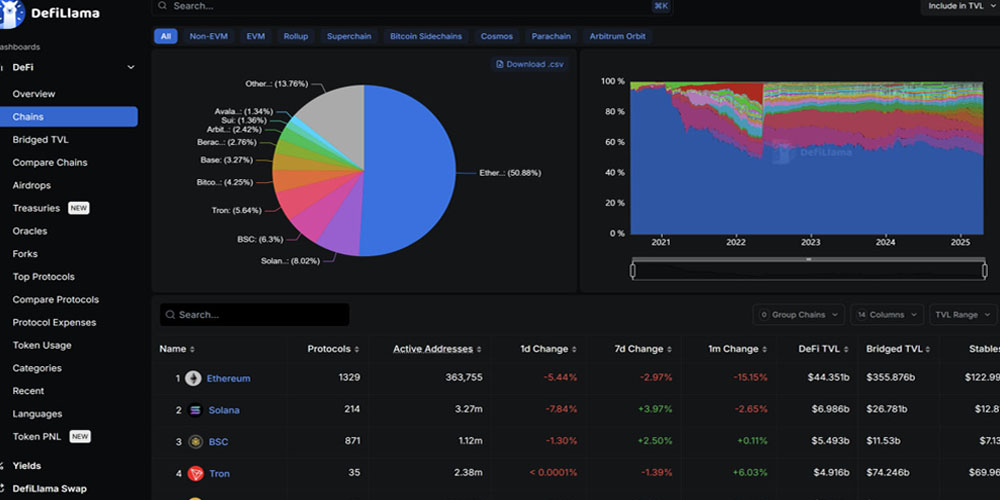
Task: Open the Ethereum chain link
Action: (x=228, y=379)
